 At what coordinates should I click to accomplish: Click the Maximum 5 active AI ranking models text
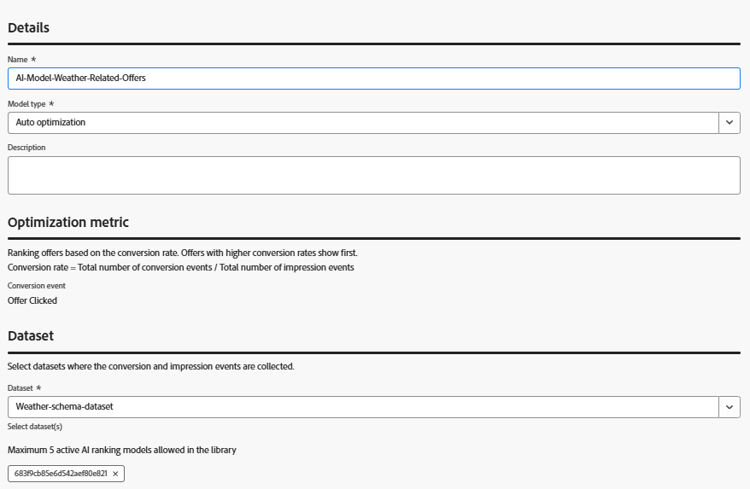point(122,450)
